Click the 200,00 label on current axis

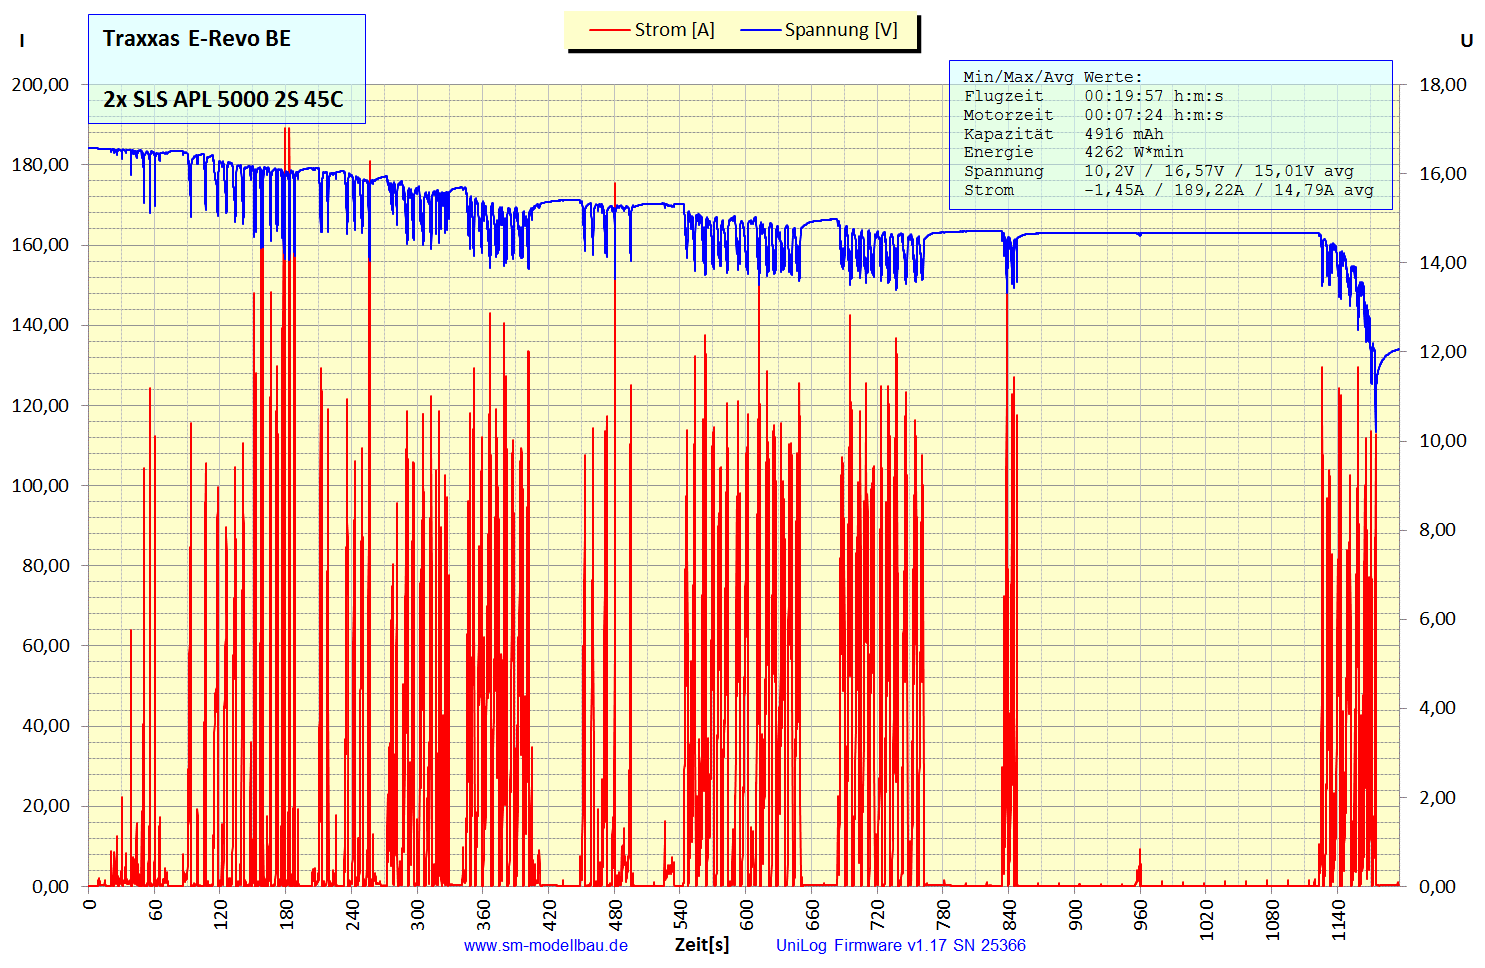41,85
